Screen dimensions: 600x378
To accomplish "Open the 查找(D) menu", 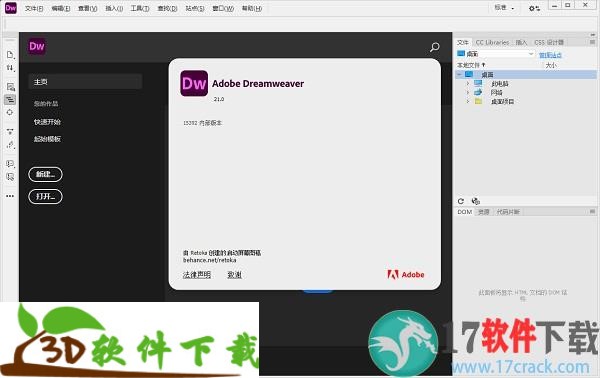I will 167,8.
